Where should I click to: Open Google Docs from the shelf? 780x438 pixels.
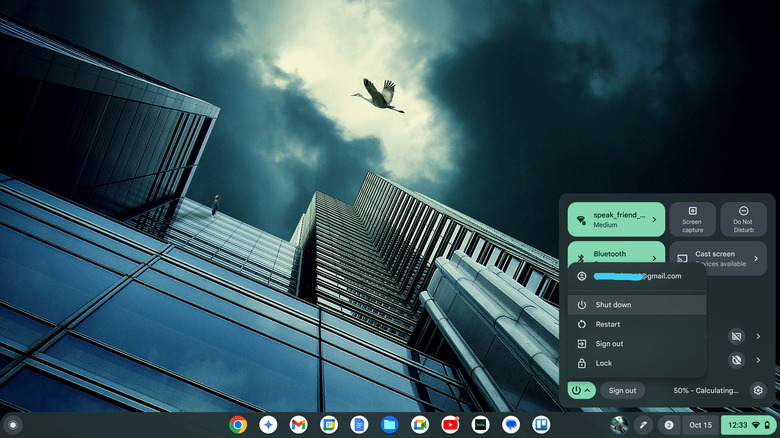click(359, 425)
